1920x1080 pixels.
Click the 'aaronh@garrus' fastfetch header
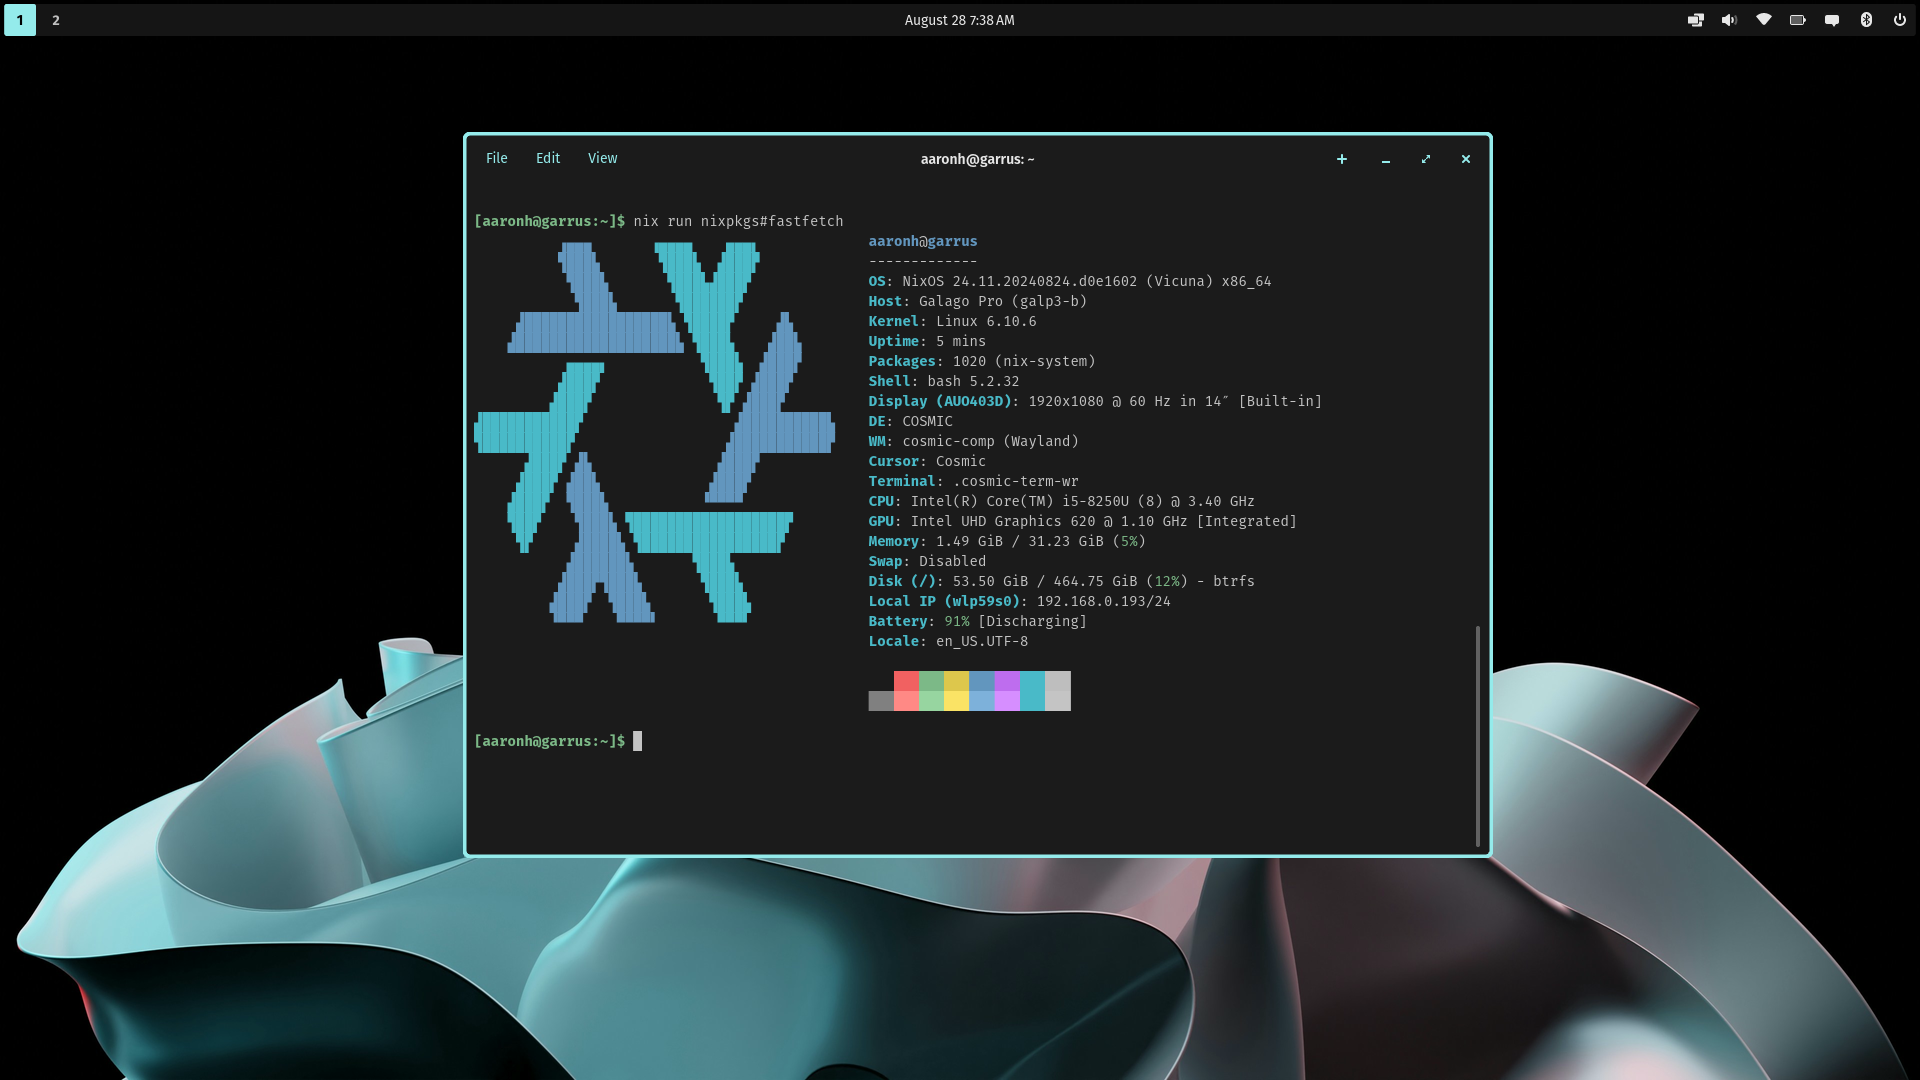point(922,241)
